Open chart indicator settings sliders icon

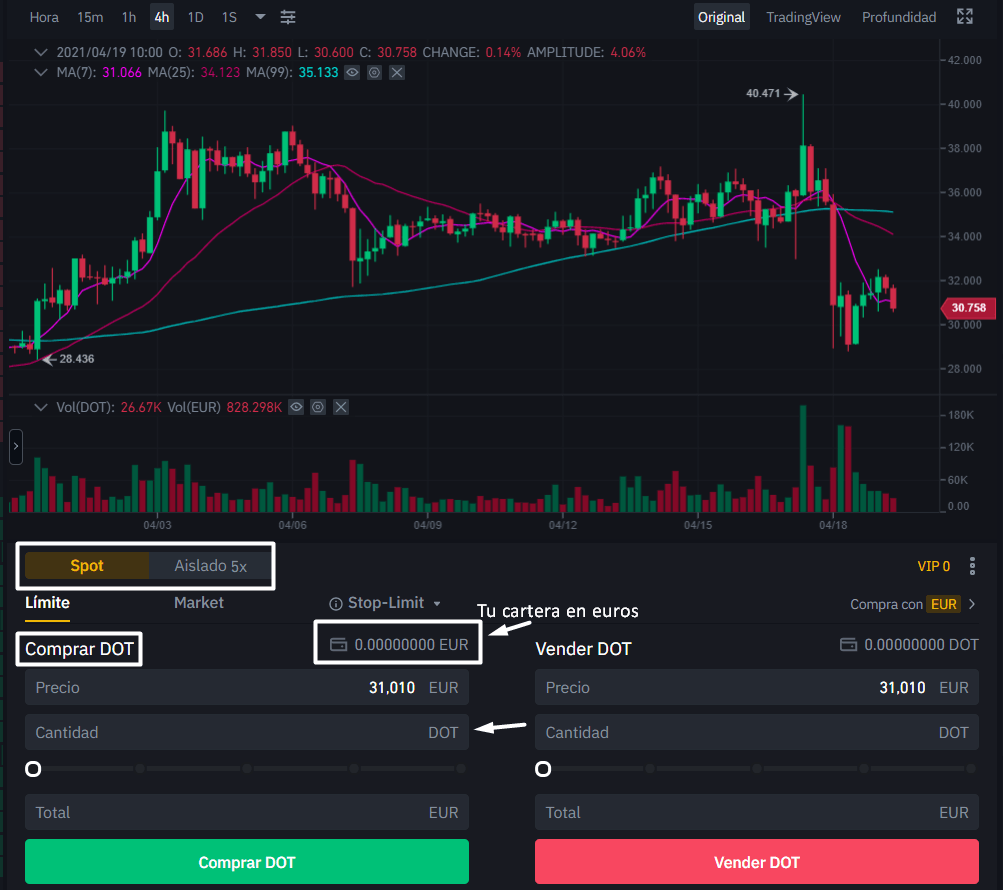pos(288,17)
